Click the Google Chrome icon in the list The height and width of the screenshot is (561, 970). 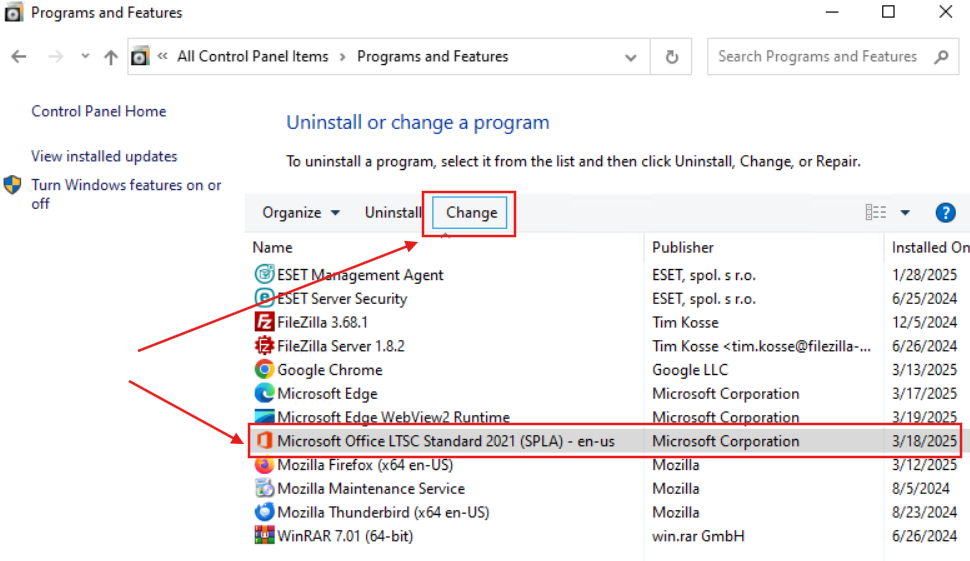tap(264, 369)
